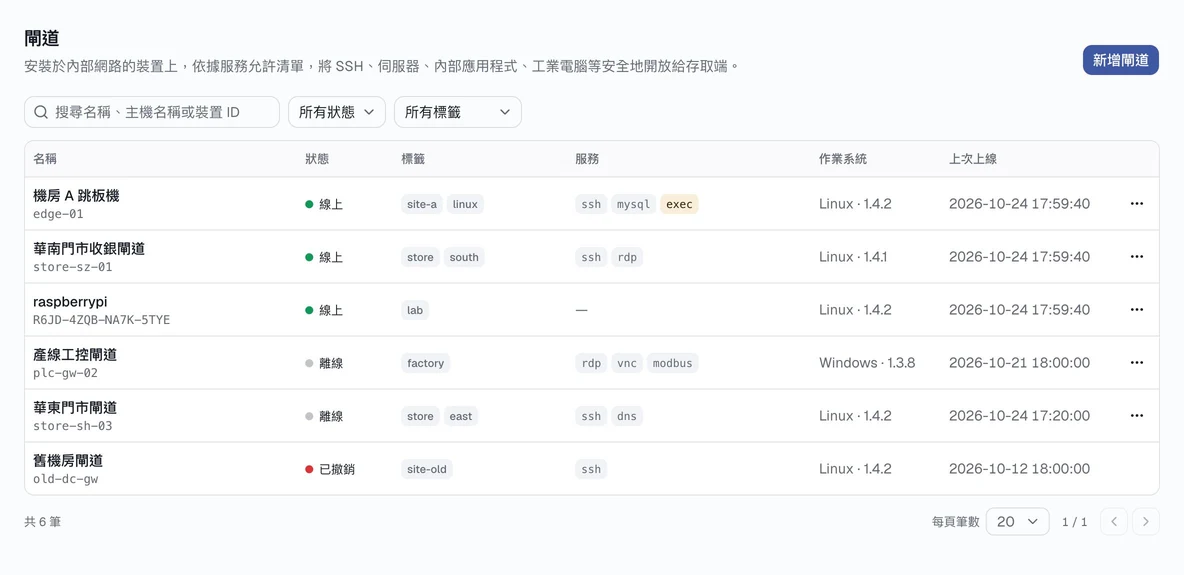Screen dimensions: 1184x575
Task: Click the search magnifier icon
Action: [42, 112]
